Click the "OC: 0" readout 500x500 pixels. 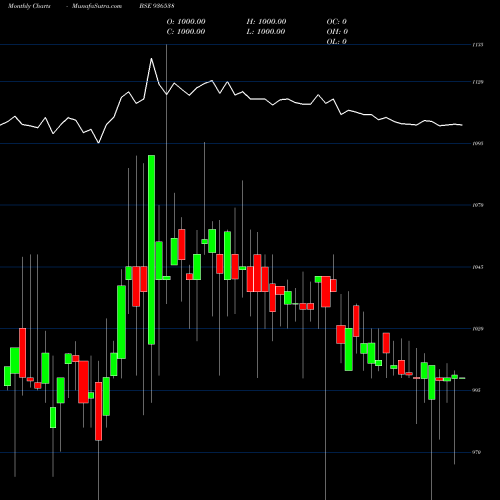tap(337, 22)
